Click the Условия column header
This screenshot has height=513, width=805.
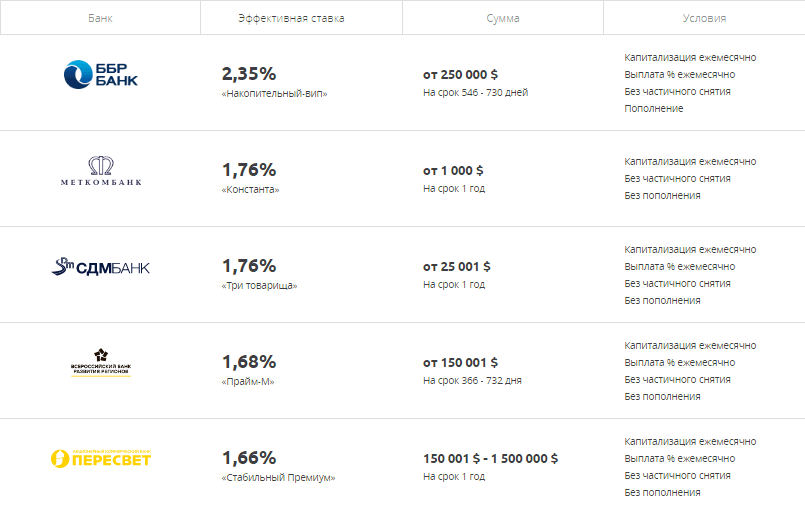[704, 18]
